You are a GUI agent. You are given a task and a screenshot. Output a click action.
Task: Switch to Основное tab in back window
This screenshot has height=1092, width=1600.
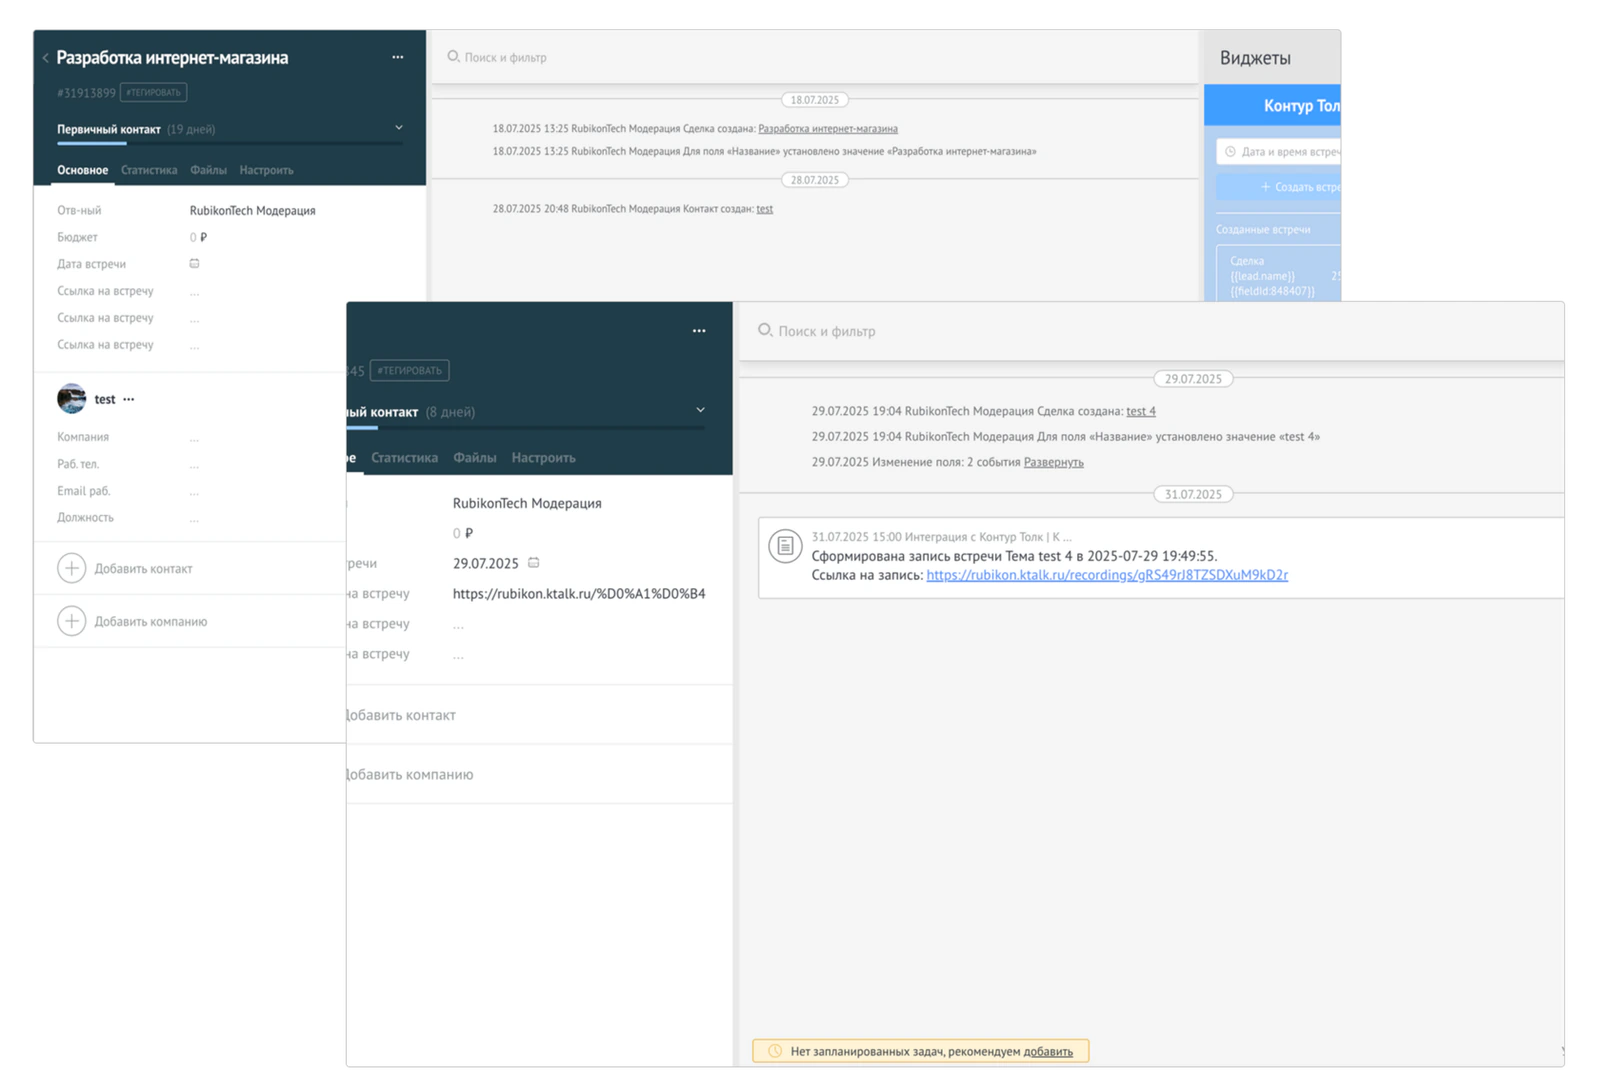pos(82,170)
